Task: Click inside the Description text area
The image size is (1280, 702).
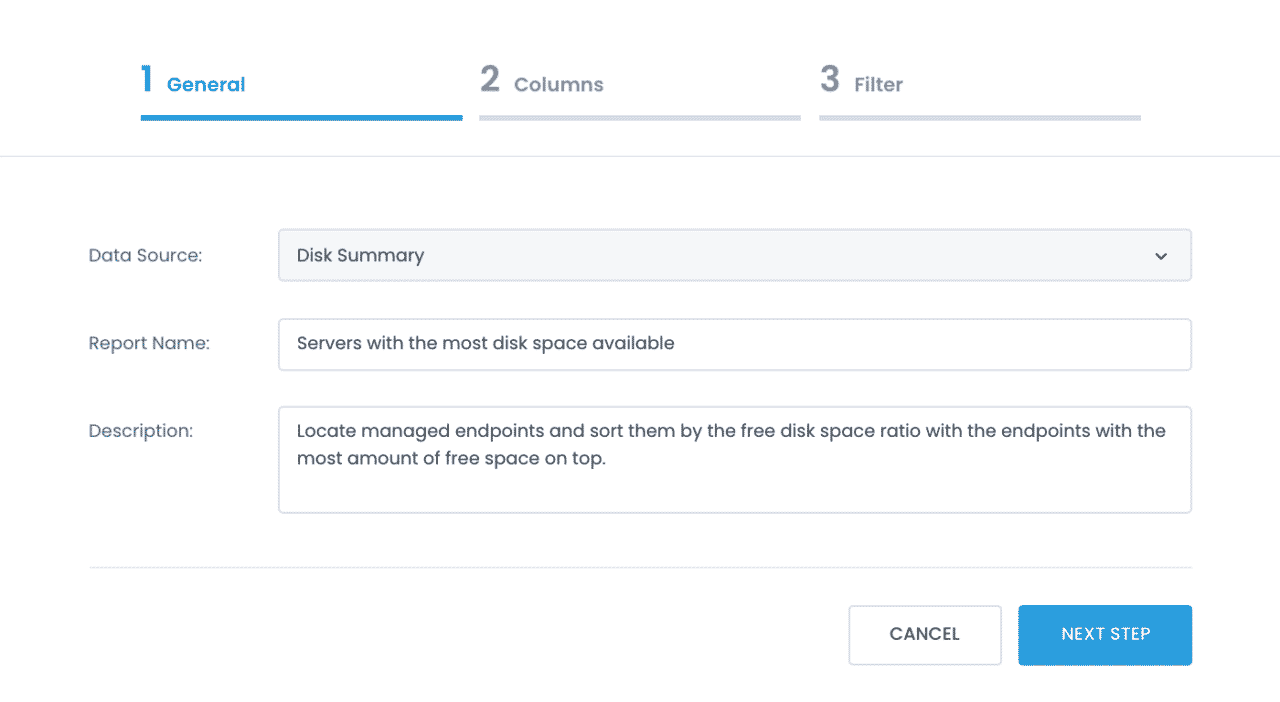Action: 735,460
